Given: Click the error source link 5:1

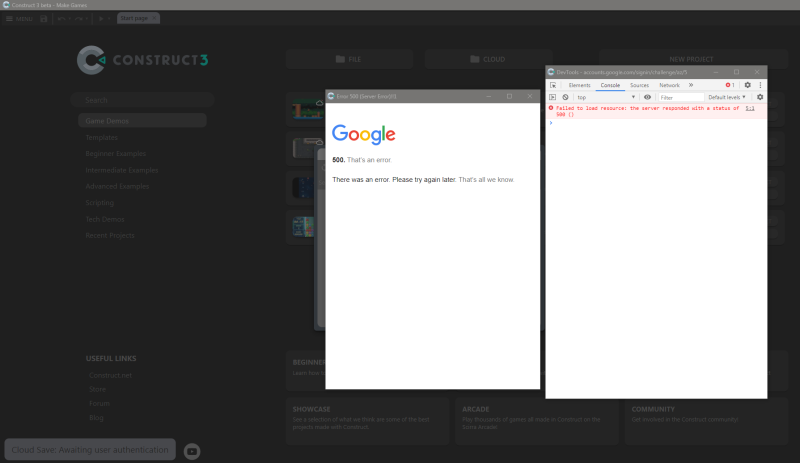Looking at the screenshot, I should [x=749, y=108].
